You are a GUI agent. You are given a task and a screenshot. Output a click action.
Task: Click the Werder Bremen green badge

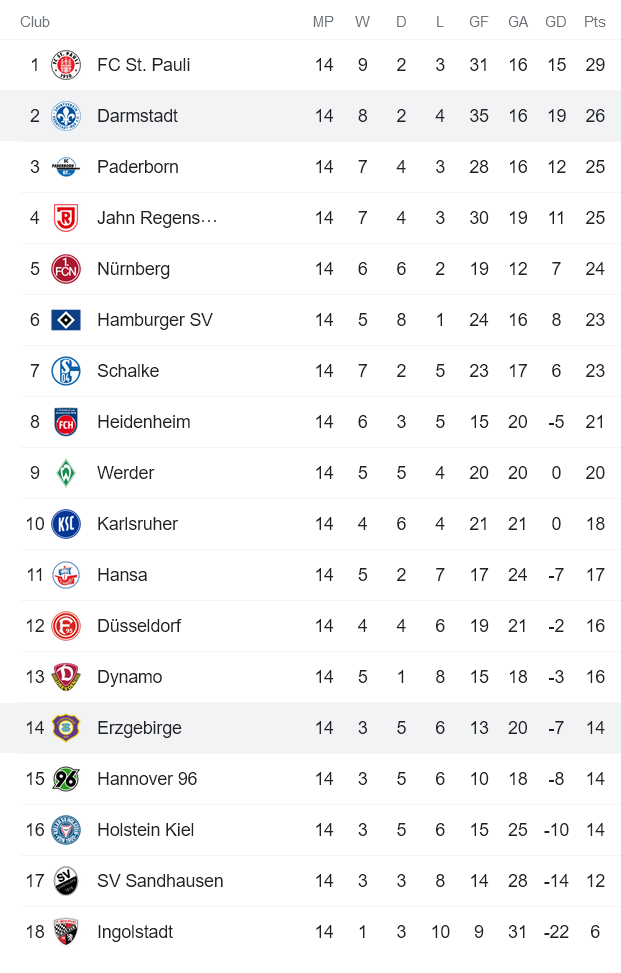coord(65,473)
